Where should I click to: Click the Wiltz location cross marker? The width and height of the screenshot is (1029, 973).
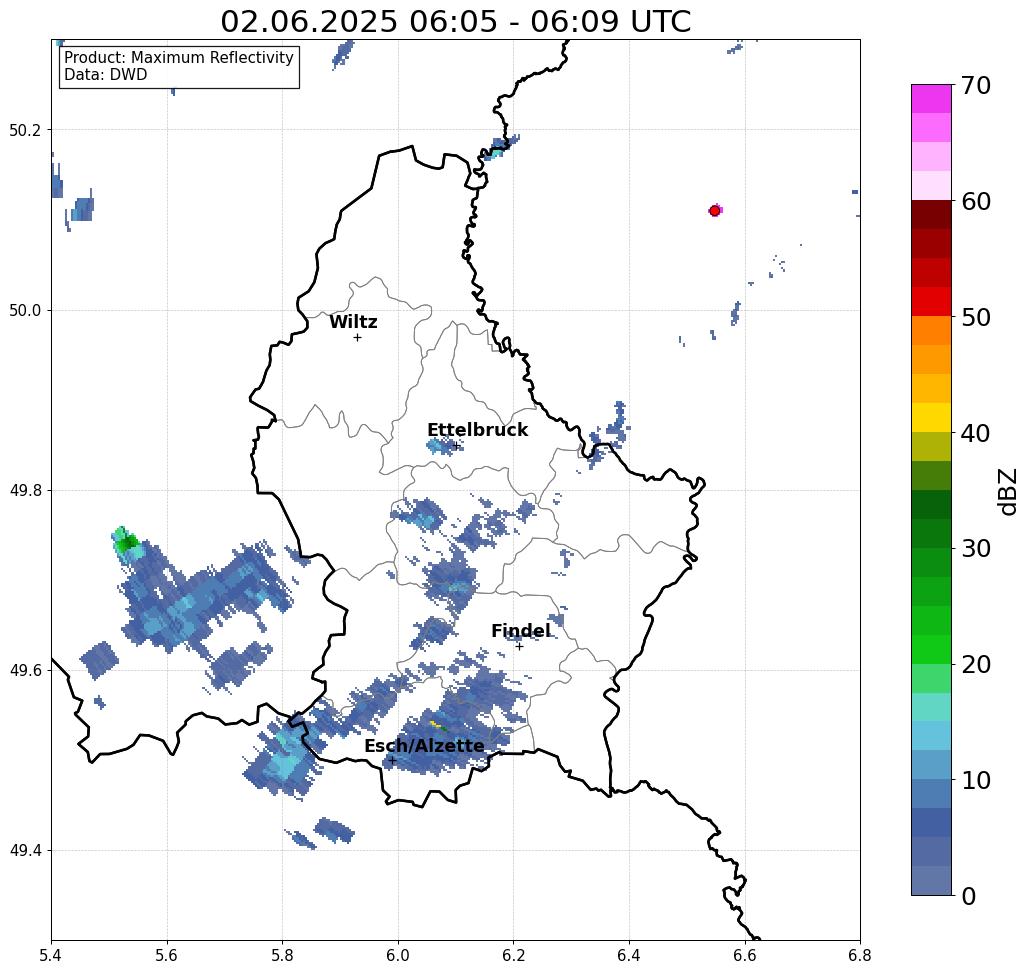(357, 338)
